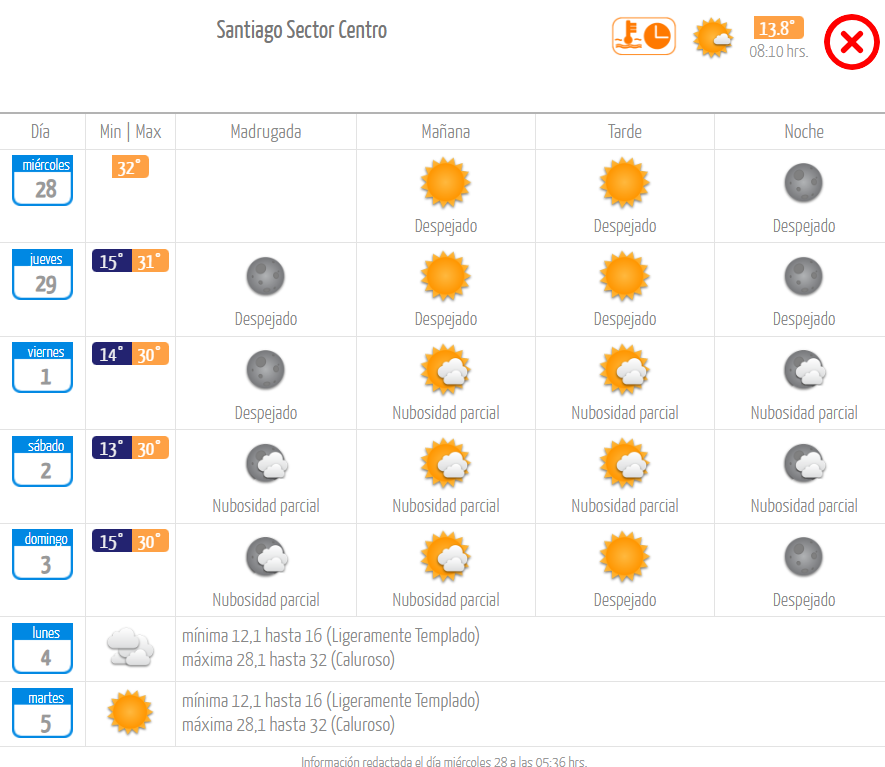885x767 pixels.
Task: Click the 15° minimum badge for jueves
Action: [112, 261]
